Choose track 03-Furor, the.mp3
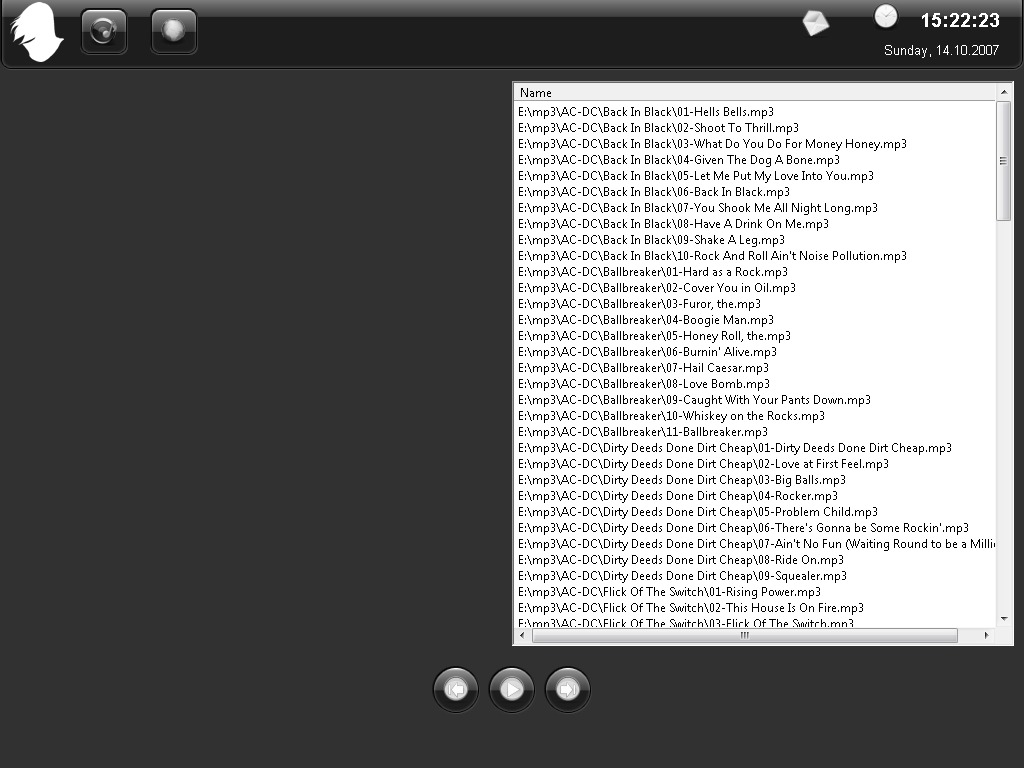This screenshot has height=768, width=1024. pos(639,304)
